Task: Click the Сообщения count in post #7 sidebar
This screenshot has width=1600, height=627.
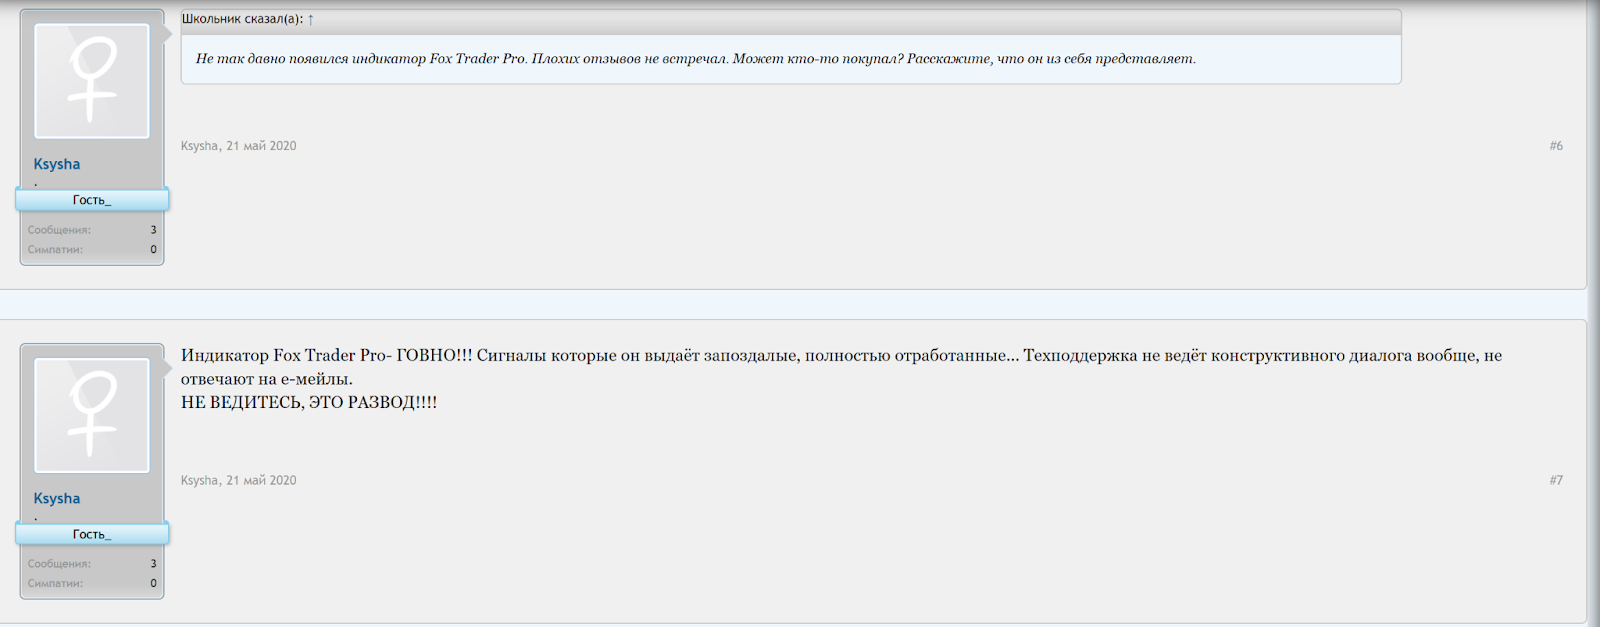Action: pyautogui.click(x=153, y=564)
